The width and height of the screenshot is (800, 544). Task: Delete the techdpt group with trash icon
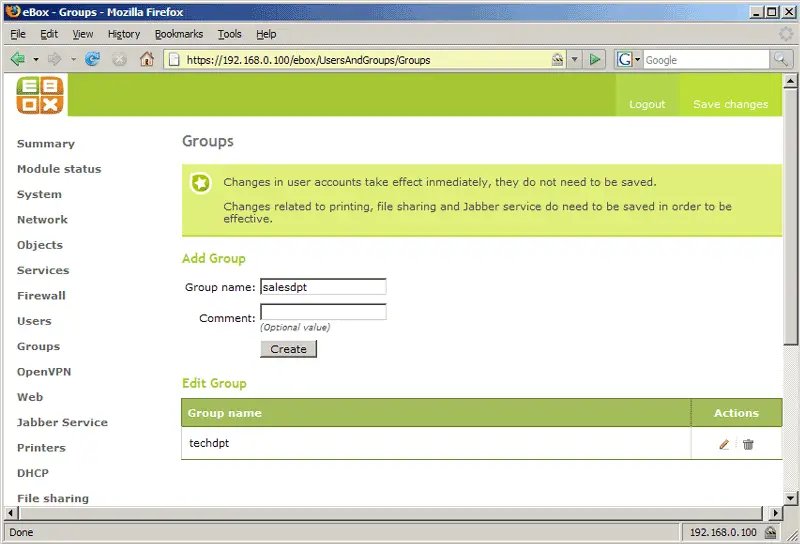coord(748,444)
